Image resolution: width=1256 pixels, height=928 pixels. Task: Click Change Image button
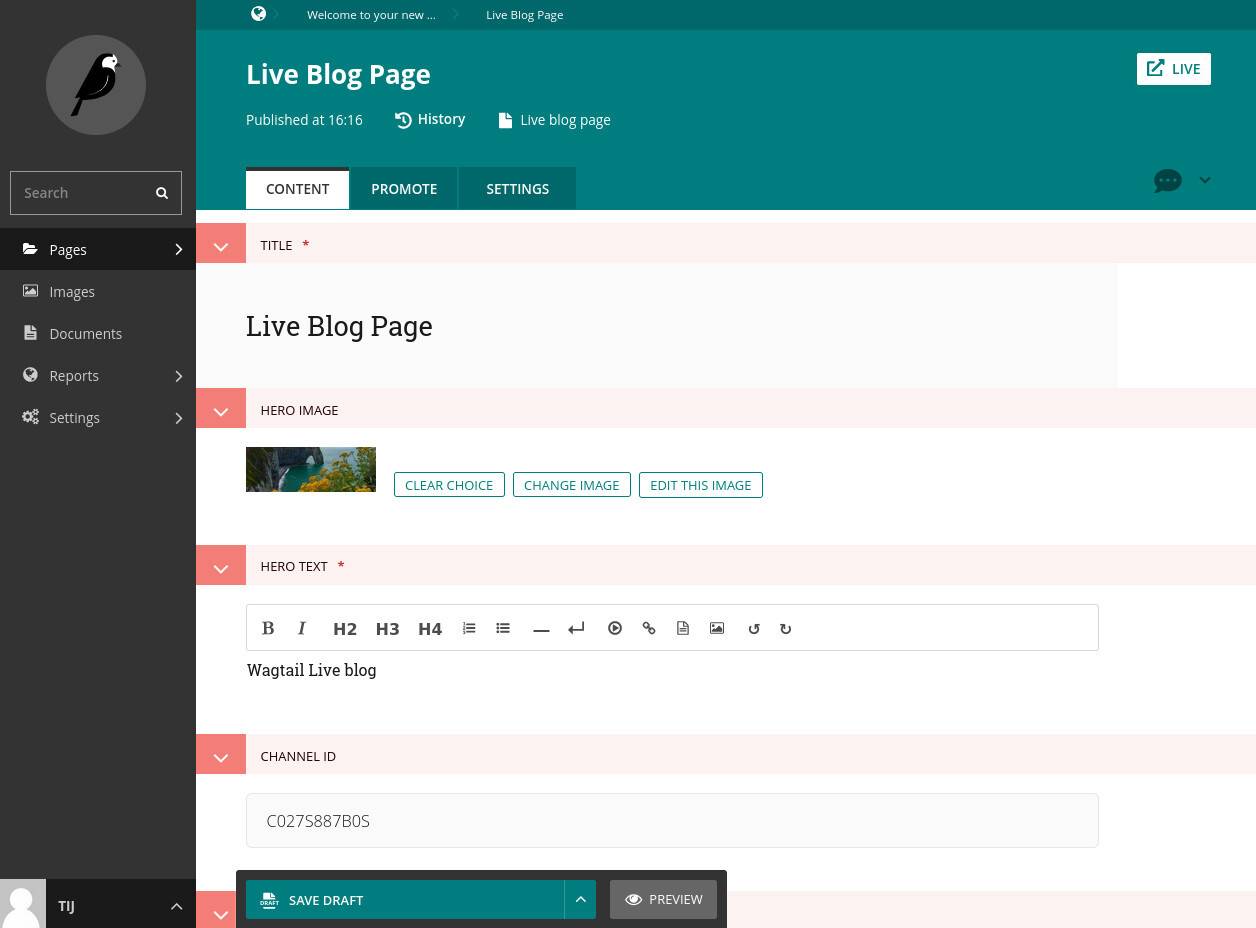pos(572,485)
